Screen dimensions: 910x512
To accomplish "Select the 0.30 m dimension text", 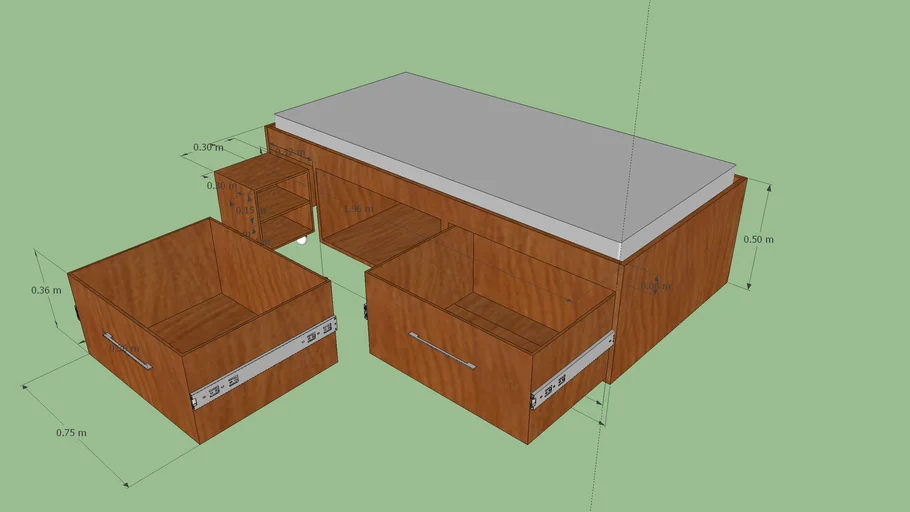I will pos(208,147).
